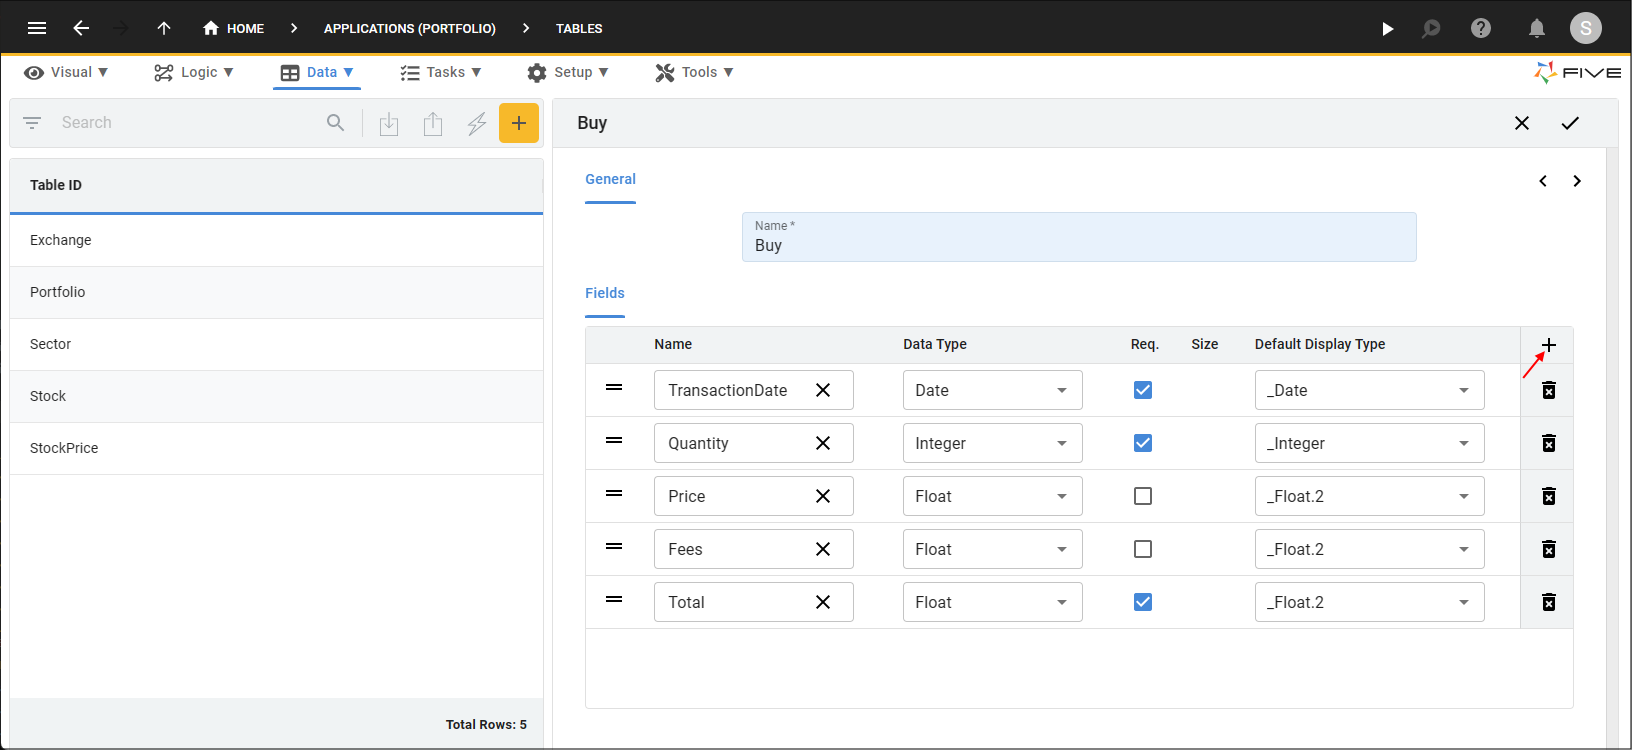Viewport: 1632px width, 750px height.
Task: Open Display Type dropdown showing _Date
Action: tap(1370, 390)
